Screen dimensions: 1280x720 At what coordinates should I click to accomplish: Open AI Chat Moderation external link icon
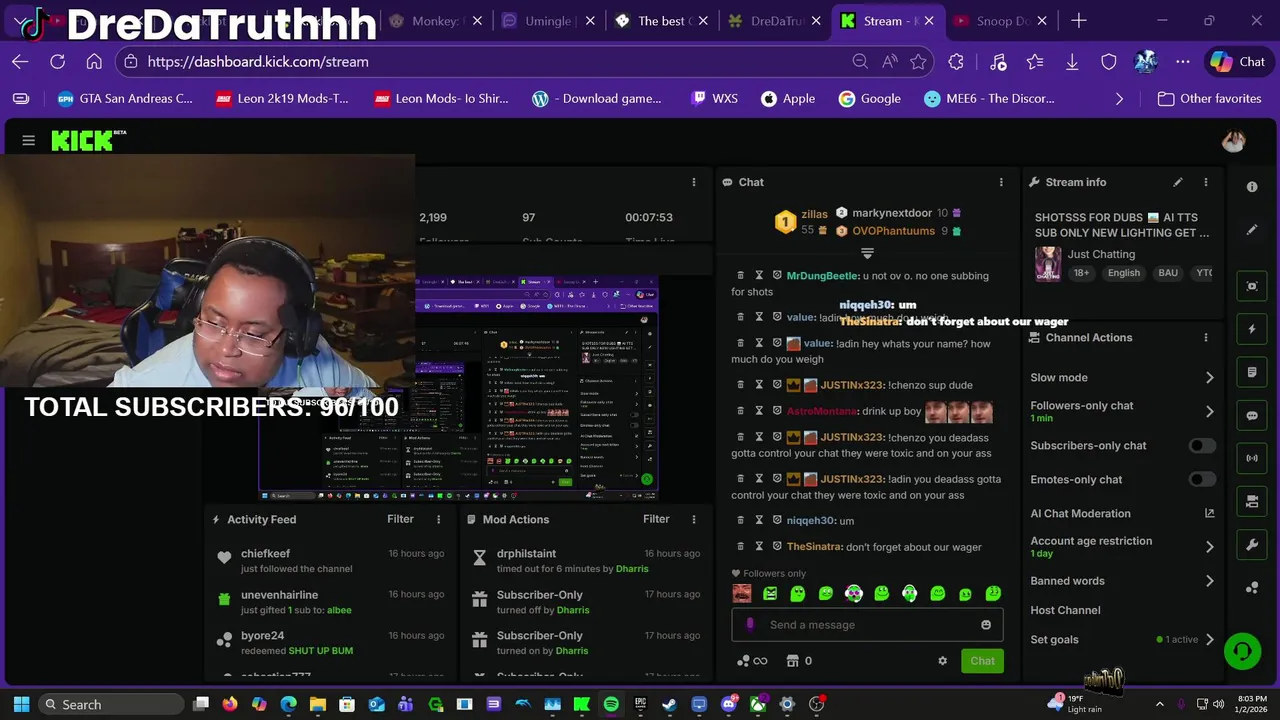pyautogui.click(x=1209, y=513)
